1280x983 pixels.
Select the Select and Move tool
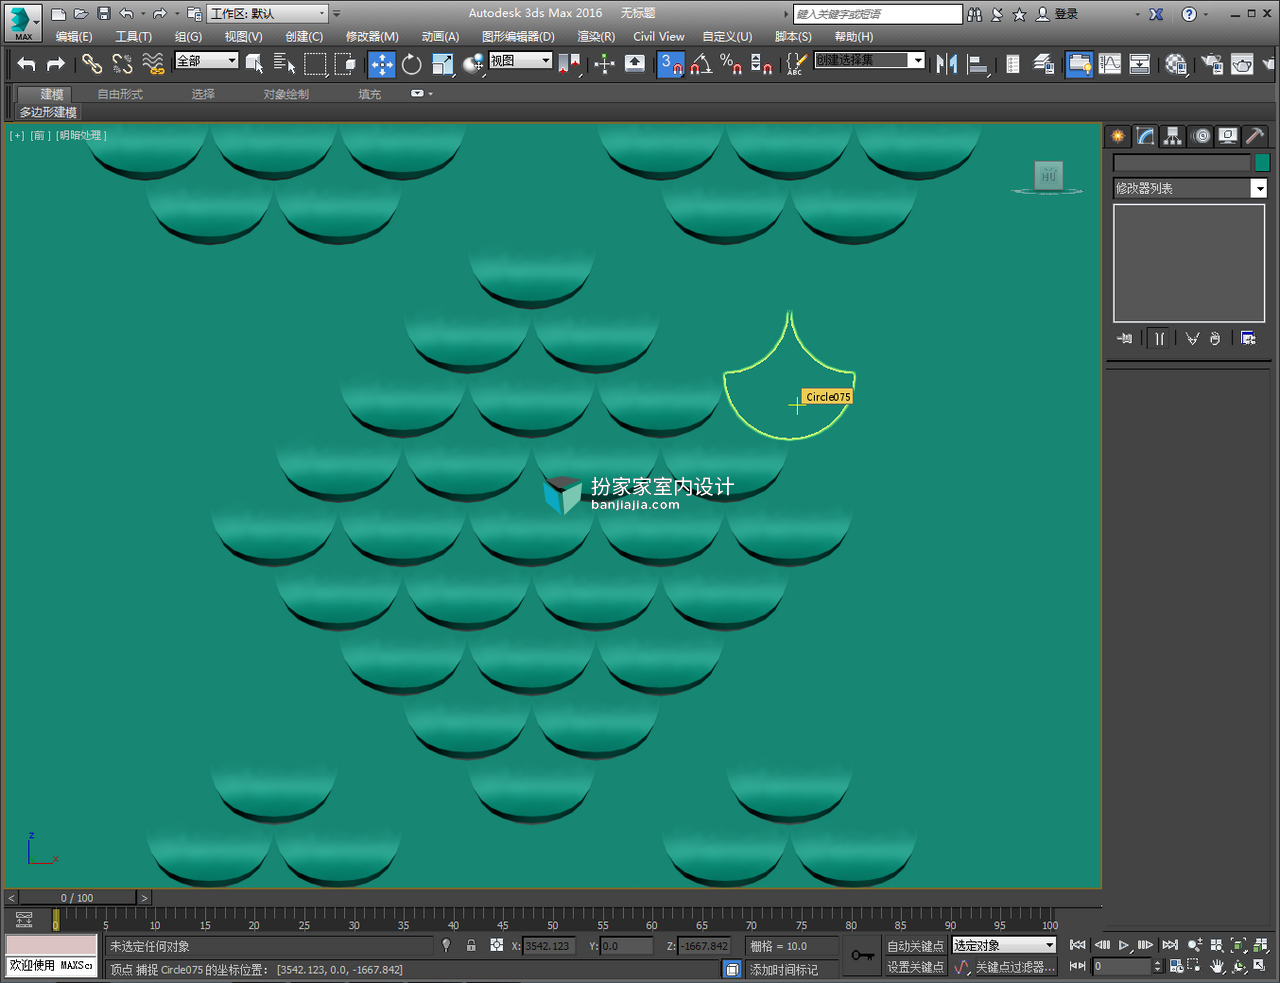(x=382, y=64)
